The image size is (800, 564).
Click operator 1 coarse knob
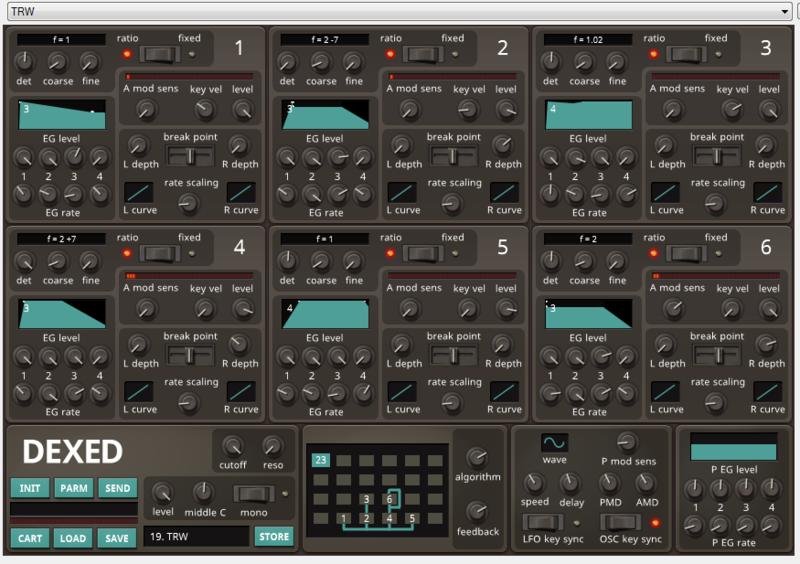pyautogui.click(x=57, y=63)
